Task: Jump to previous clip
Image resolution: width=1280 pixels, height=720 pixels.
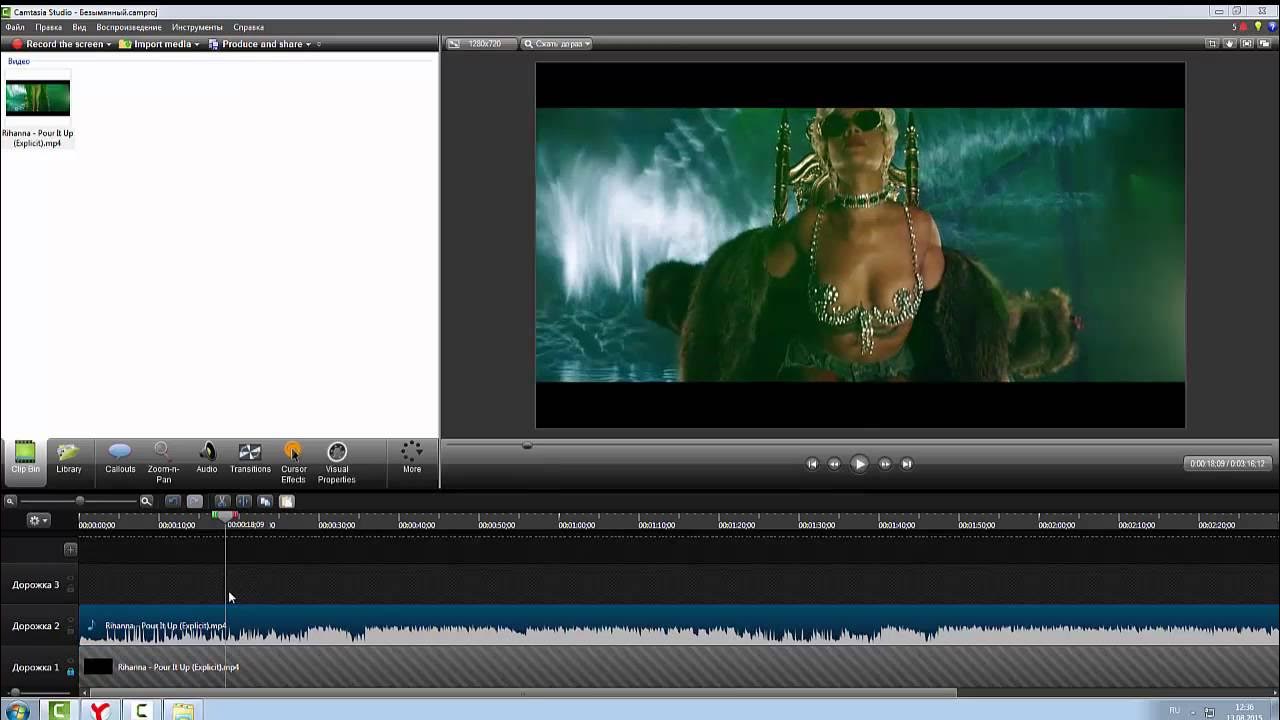Action: [x=812, y=463]
